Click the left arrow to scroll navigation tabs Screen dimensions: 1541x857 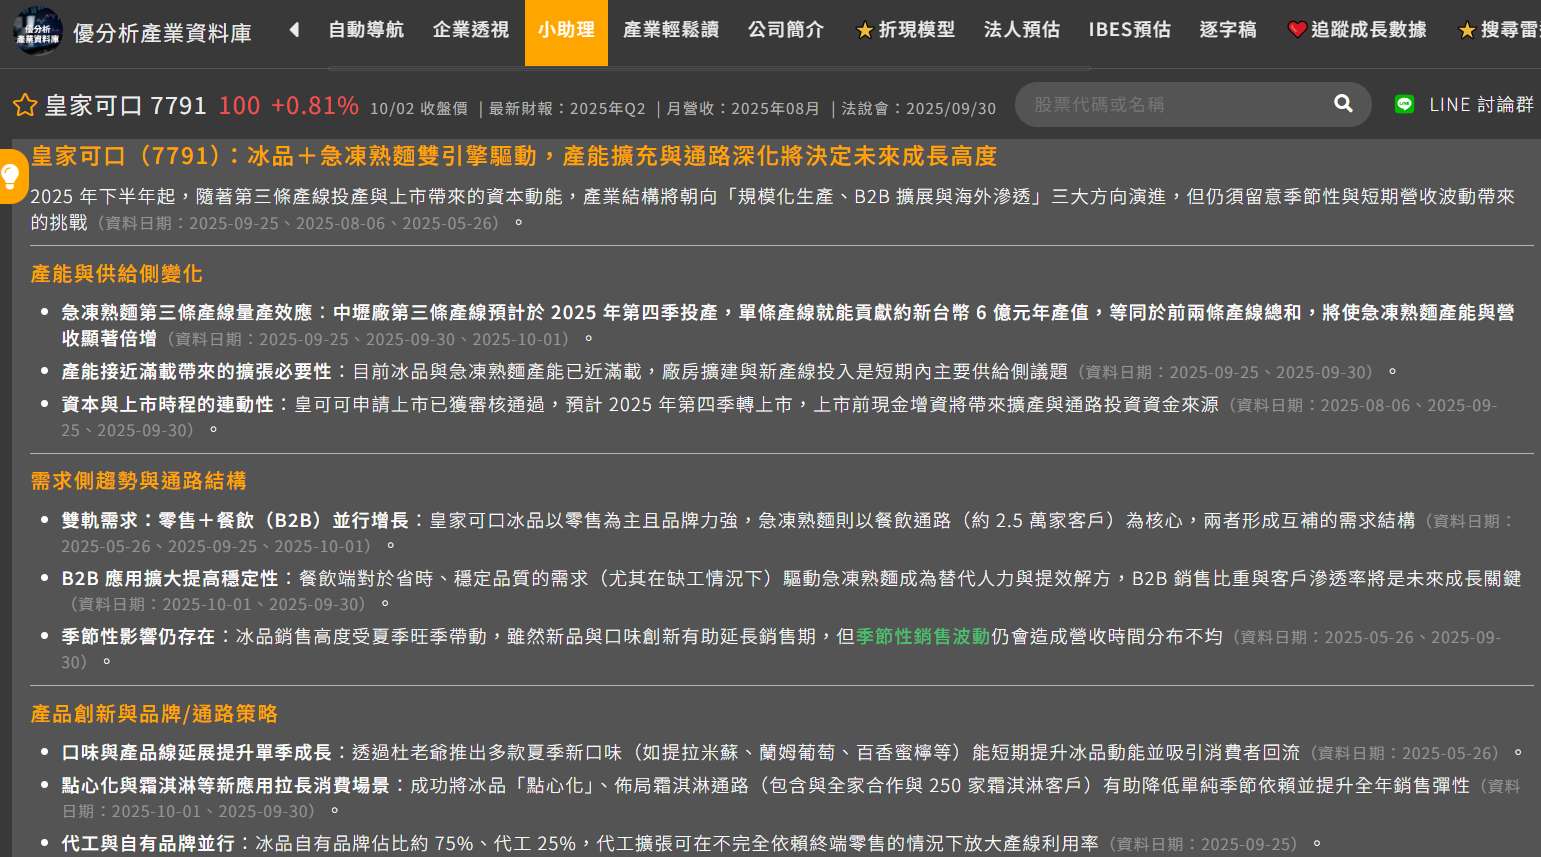294,30
